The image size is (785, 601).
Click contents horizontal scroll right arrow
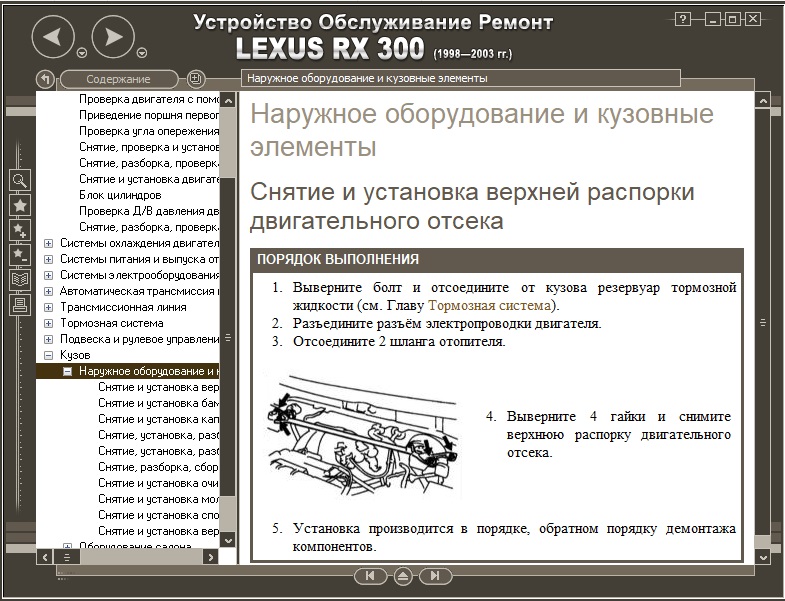[211, 557]
